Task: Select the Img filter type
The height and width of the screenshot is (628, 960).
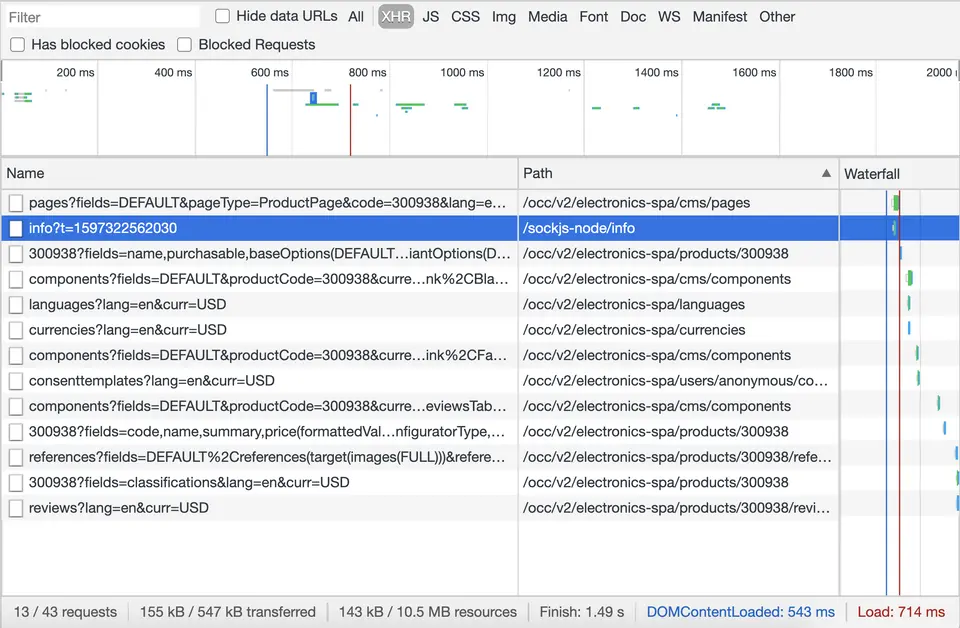Action: 503,17
